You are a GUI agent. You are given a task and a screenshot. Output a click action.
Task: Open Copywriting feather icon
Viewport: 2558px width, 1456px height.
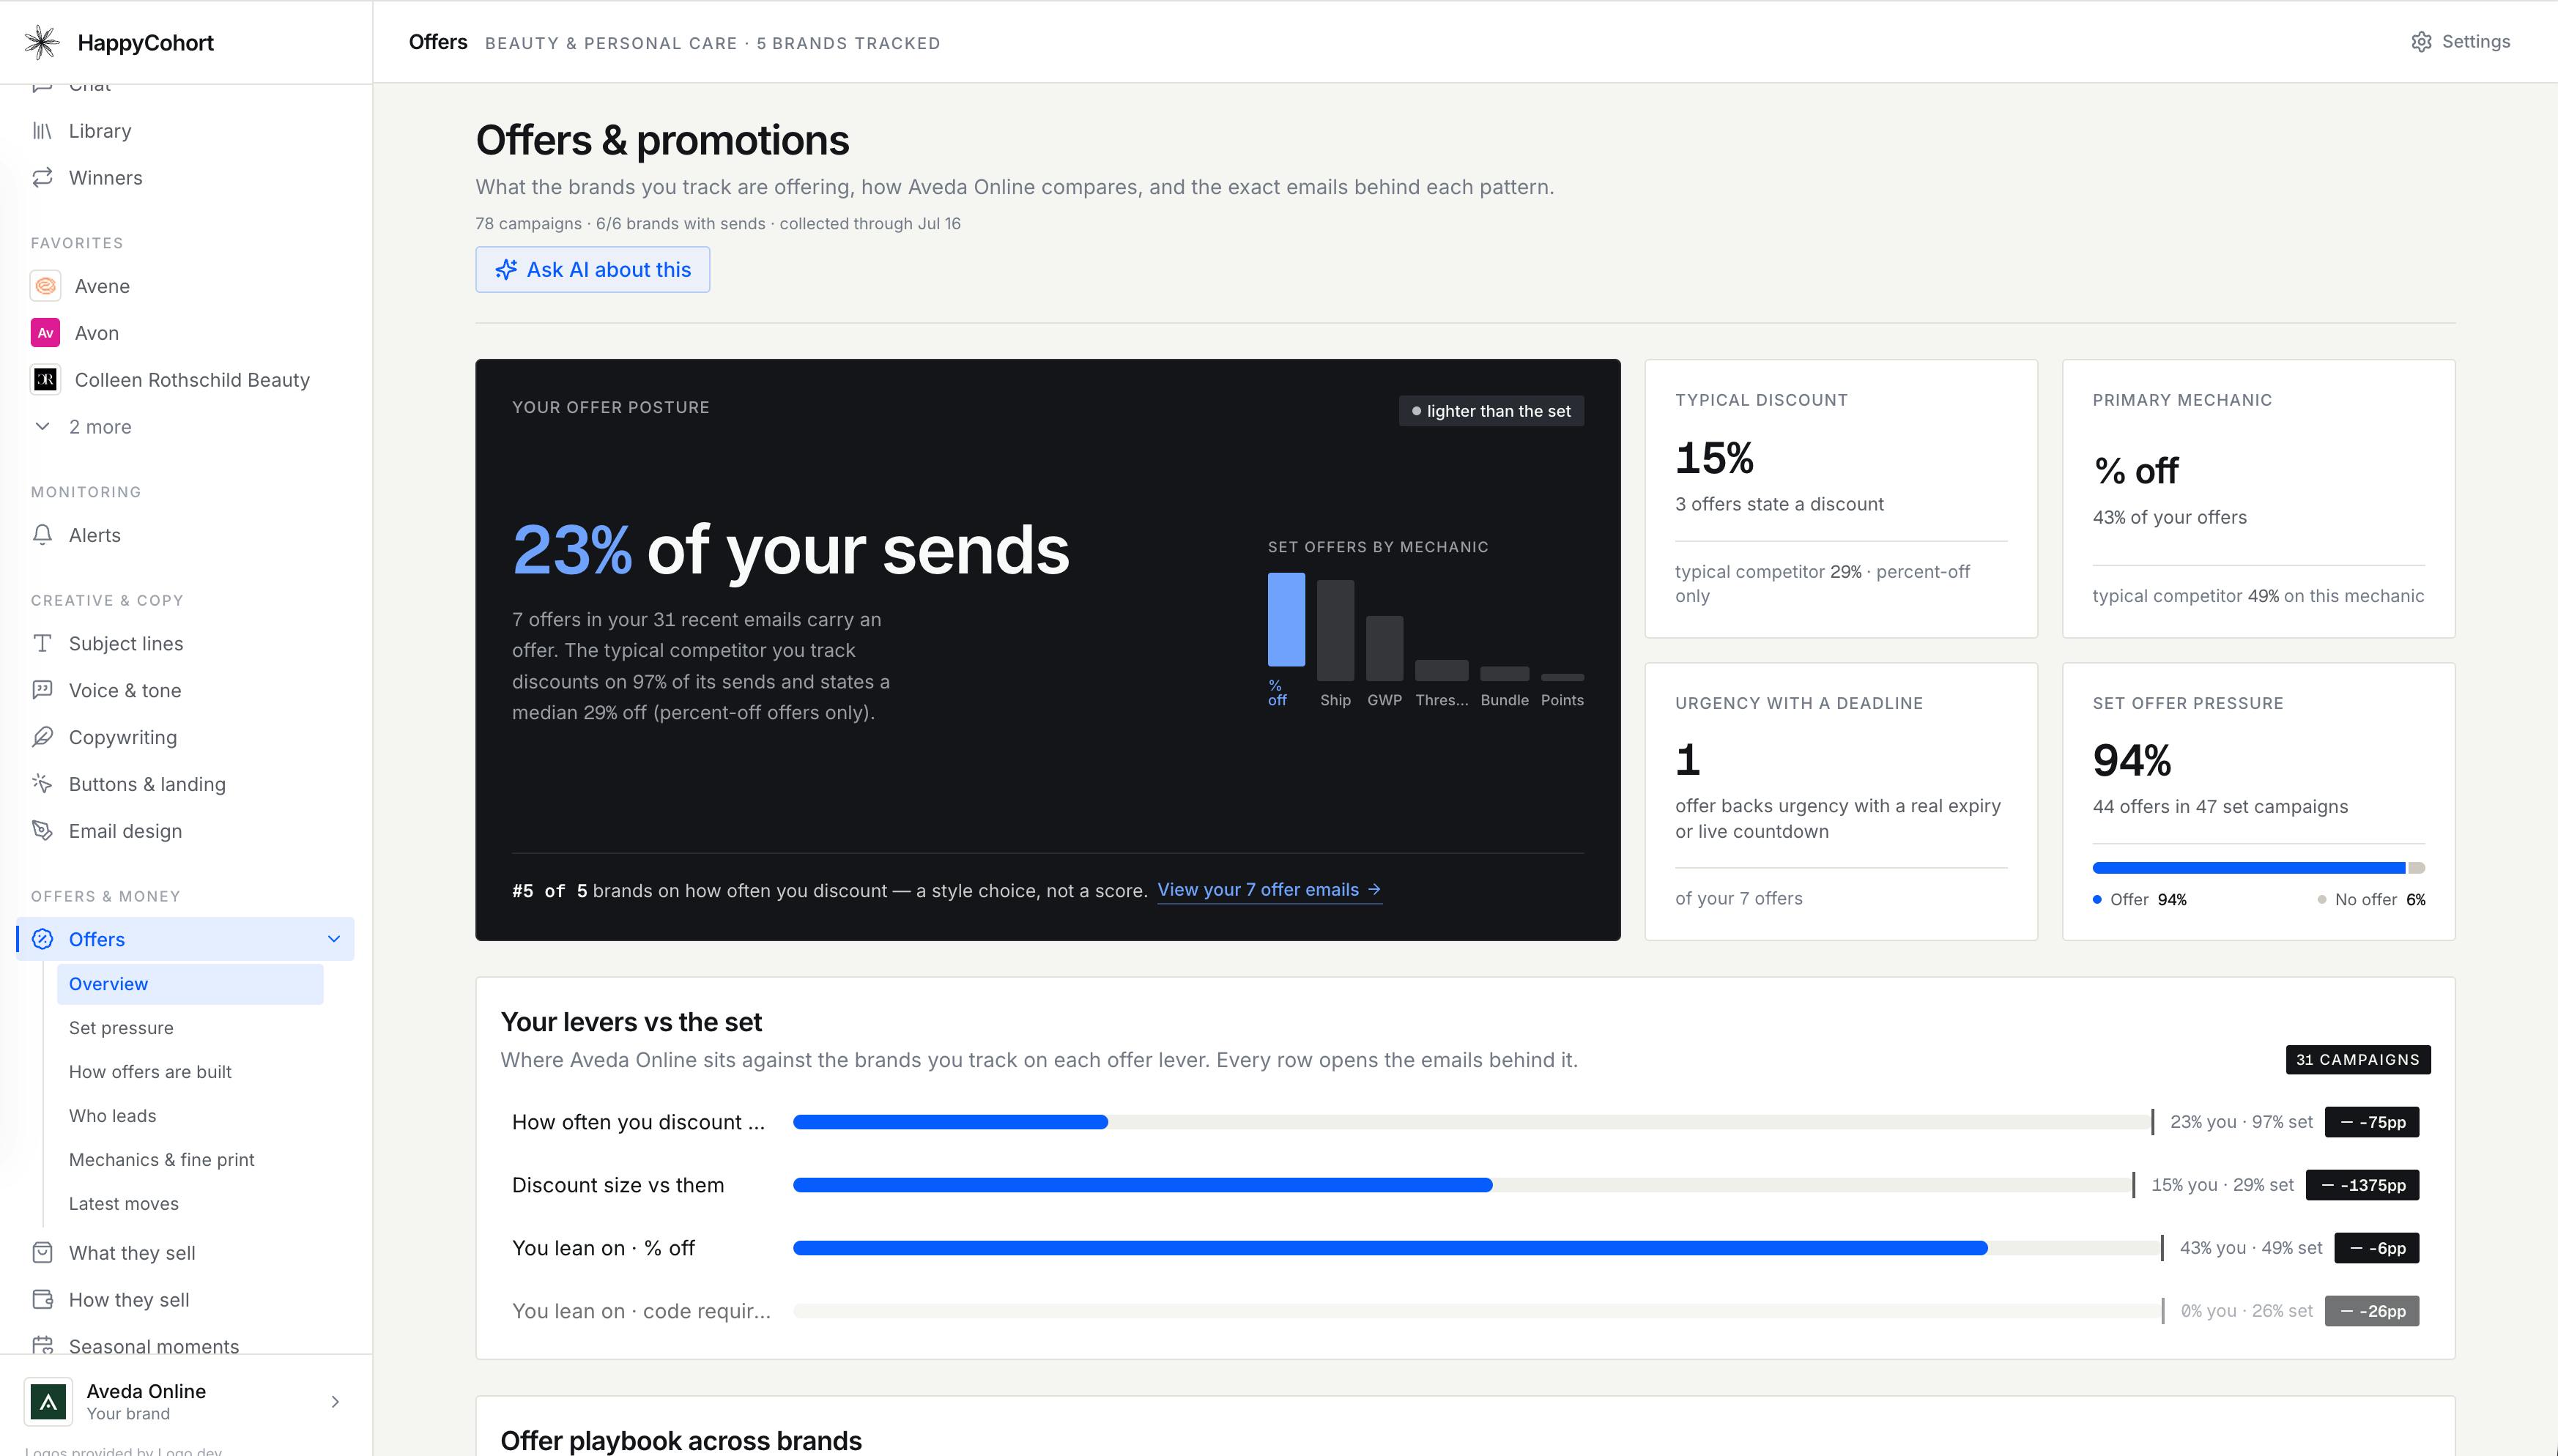(x=42, y=737)
